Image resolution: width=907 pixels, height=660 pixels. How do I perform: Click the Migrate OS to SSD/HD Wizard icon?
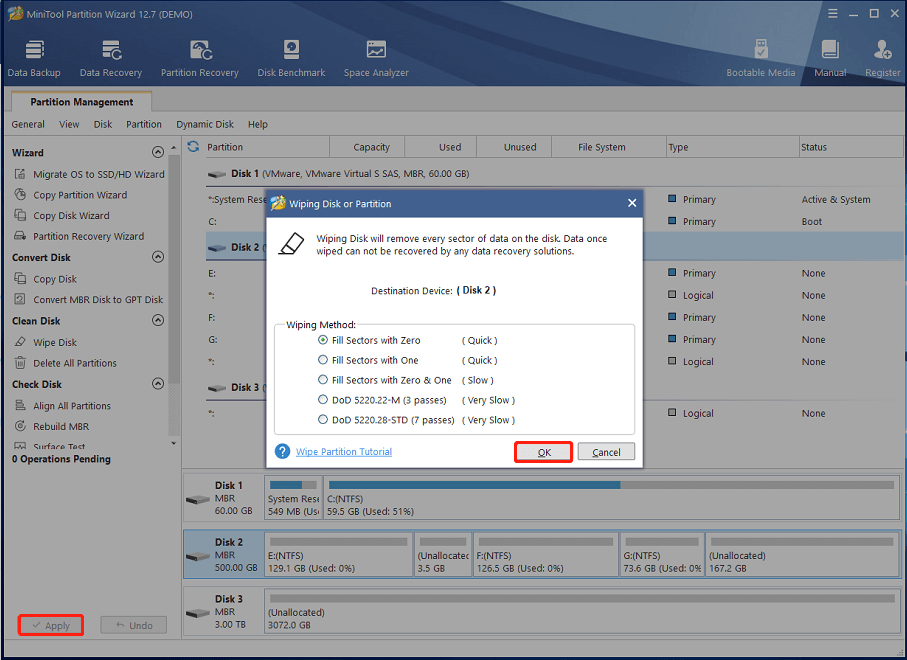click(x=20, y=174)
